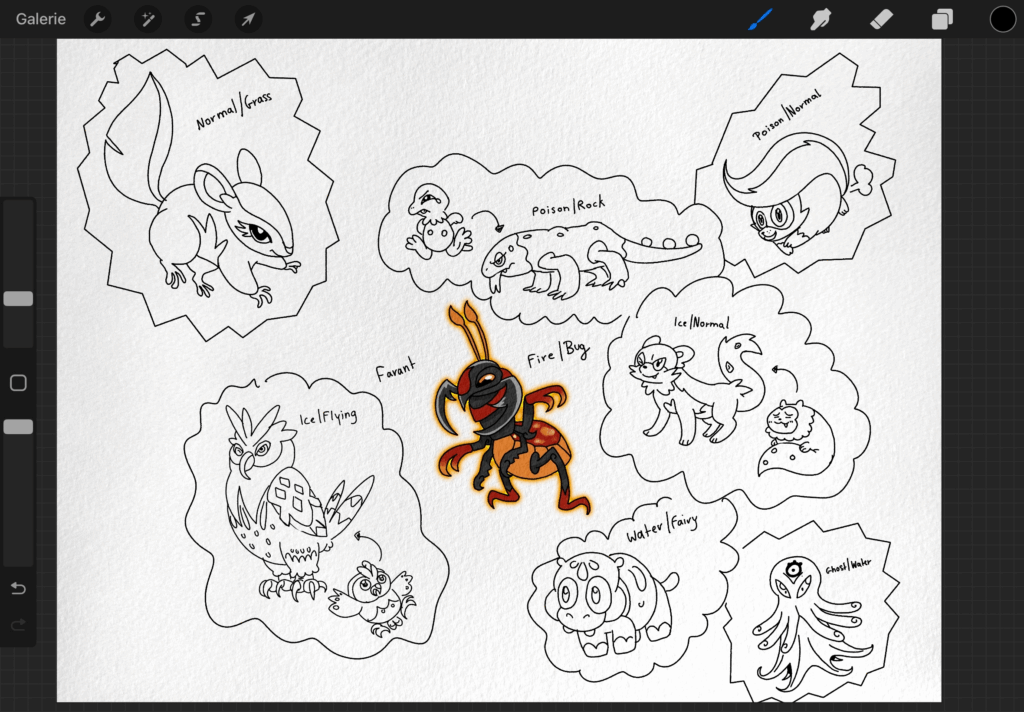The height and width of the screenshot is (712, 1024).
Task: Tap the Redo arrow in the sidebar
Action: point(17,625)
